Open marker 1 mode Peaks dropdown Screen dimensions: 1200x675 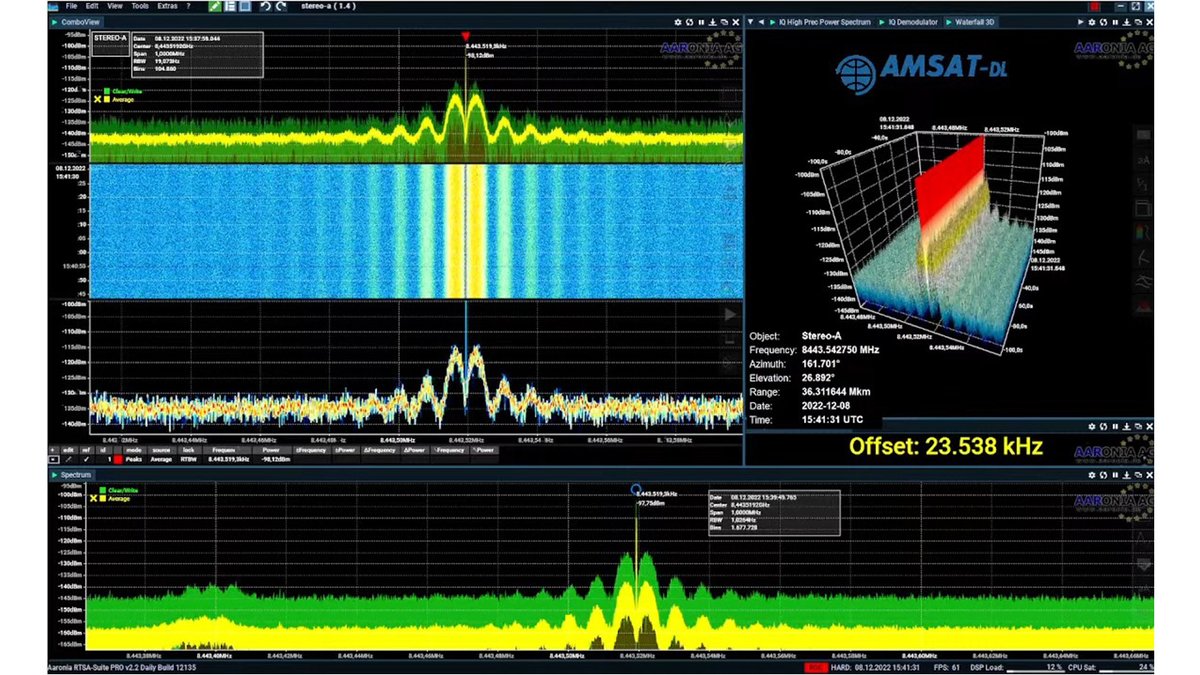pyautogui.click(x=134, y=459)
